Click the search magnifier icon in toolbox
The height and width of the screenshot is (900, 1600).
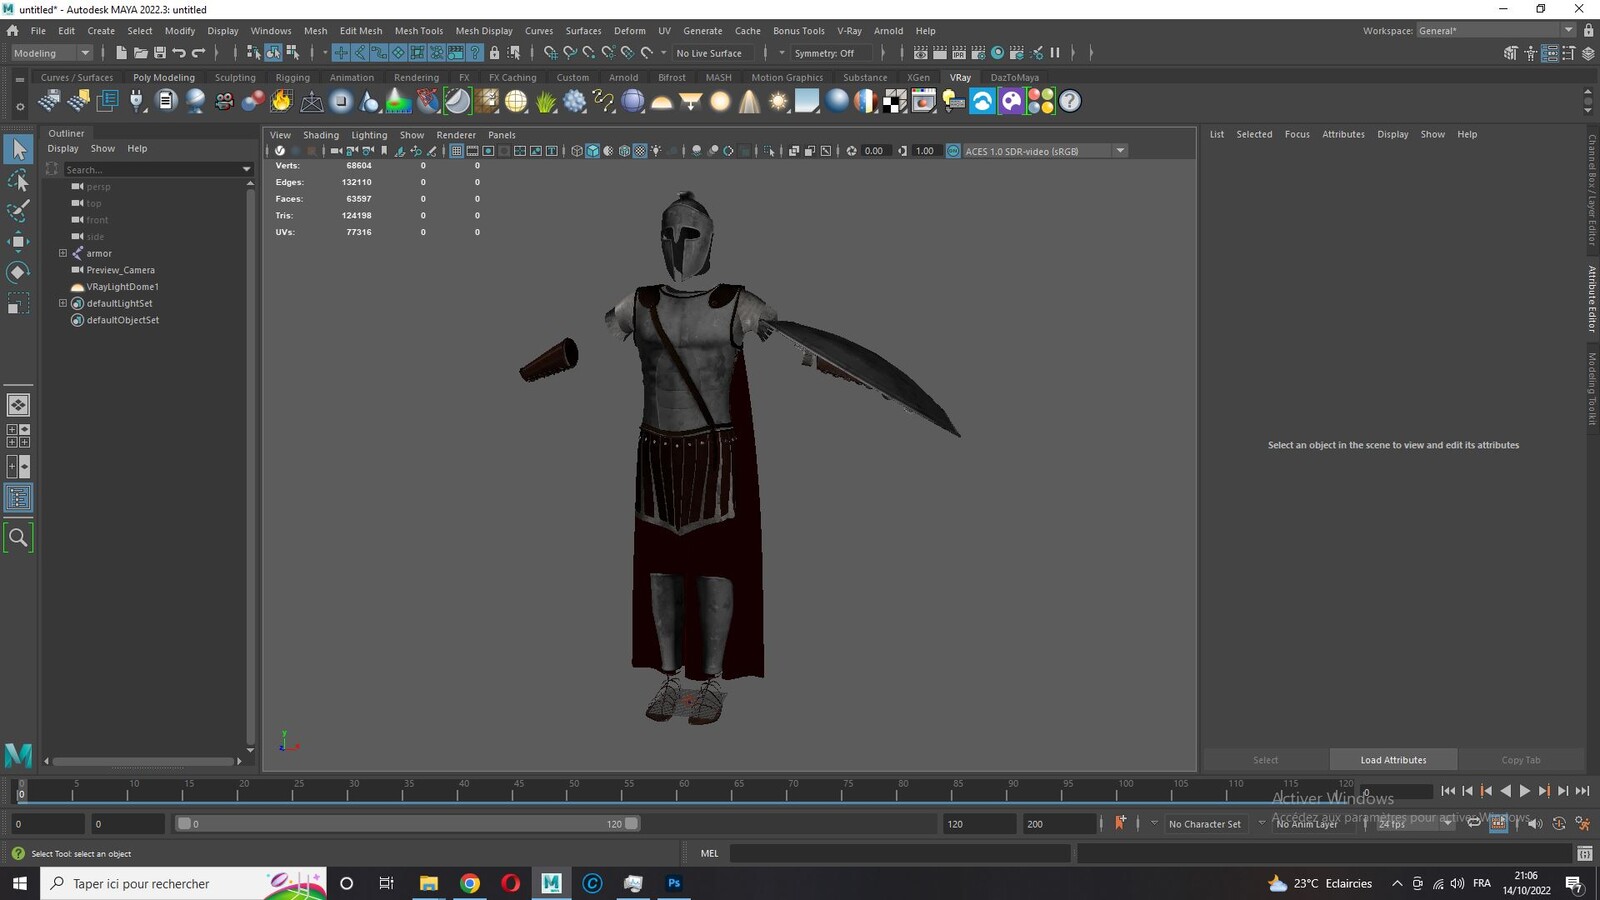pyautogui.click(x=18, y=537)
